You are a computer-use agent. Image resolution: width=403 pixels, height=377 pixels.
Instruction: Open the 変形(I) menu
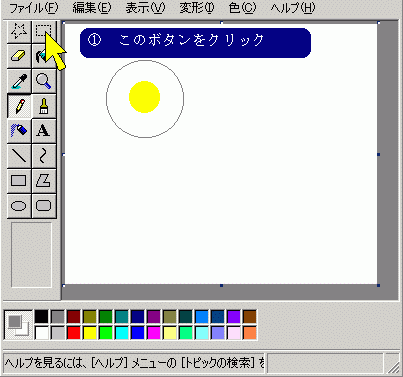click(x=197, y=8)
